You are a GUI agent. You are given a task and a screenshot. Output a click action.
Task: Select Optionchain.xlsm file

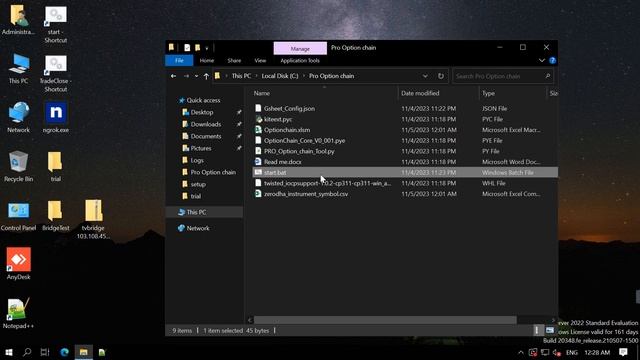click(x=287, y=130)
